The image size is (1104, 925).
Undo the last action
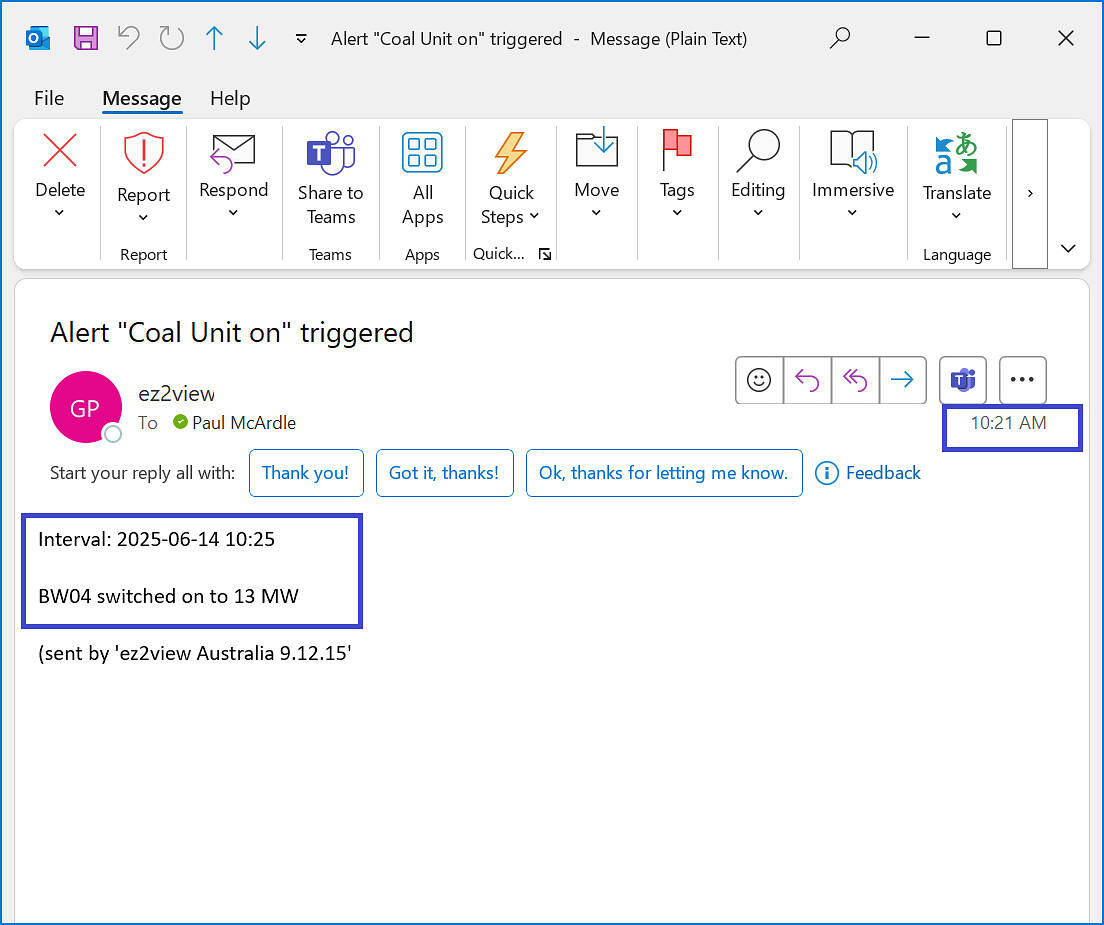point(128,38)
